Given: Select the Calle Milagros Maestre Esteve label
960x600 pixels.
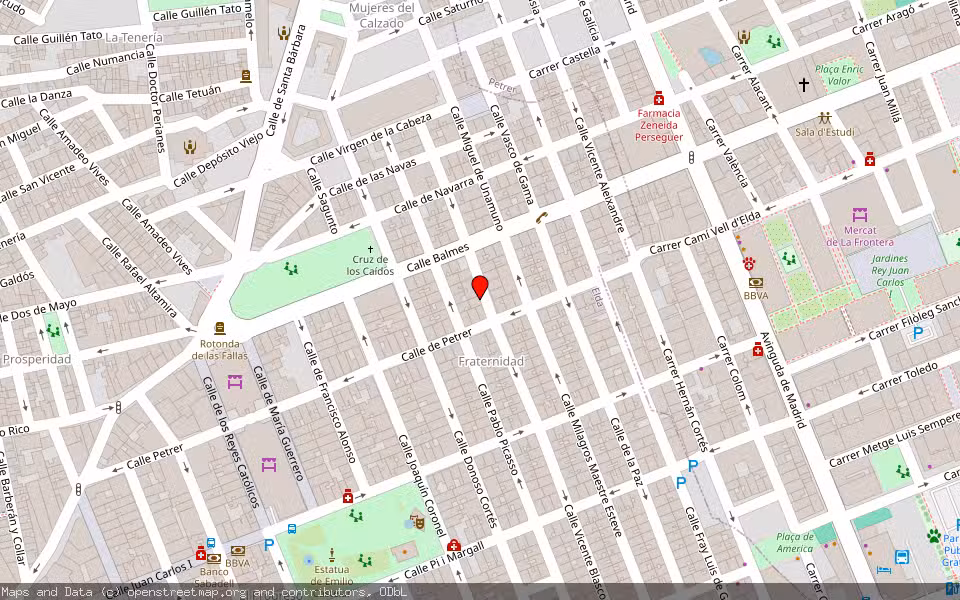Looking at the screenshot, I should tap(591, 465).
